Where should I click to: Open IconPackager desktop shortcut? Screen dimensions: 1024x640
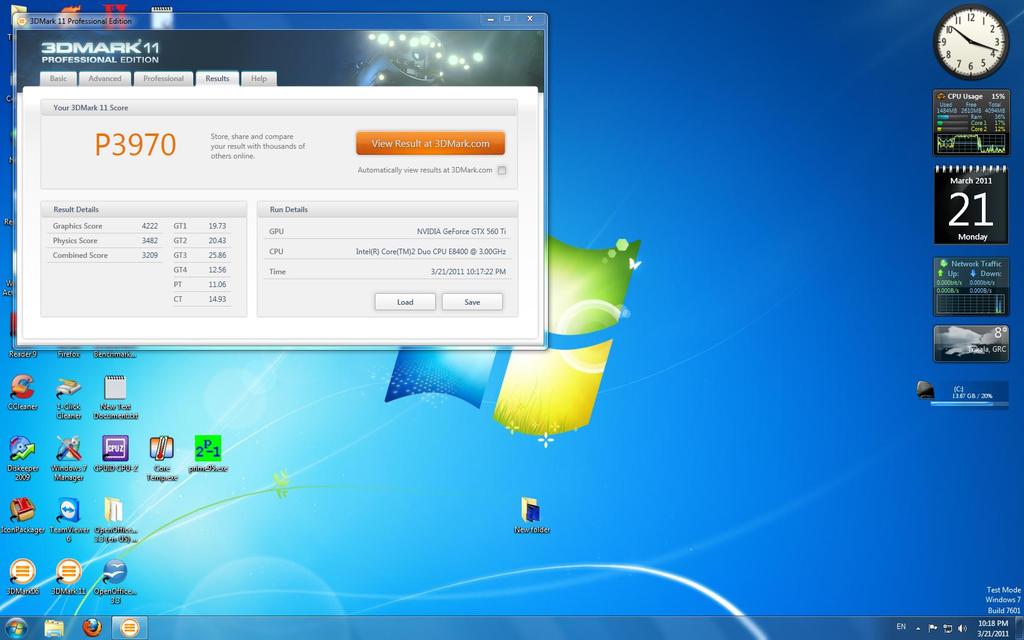[x=22, y=515]
